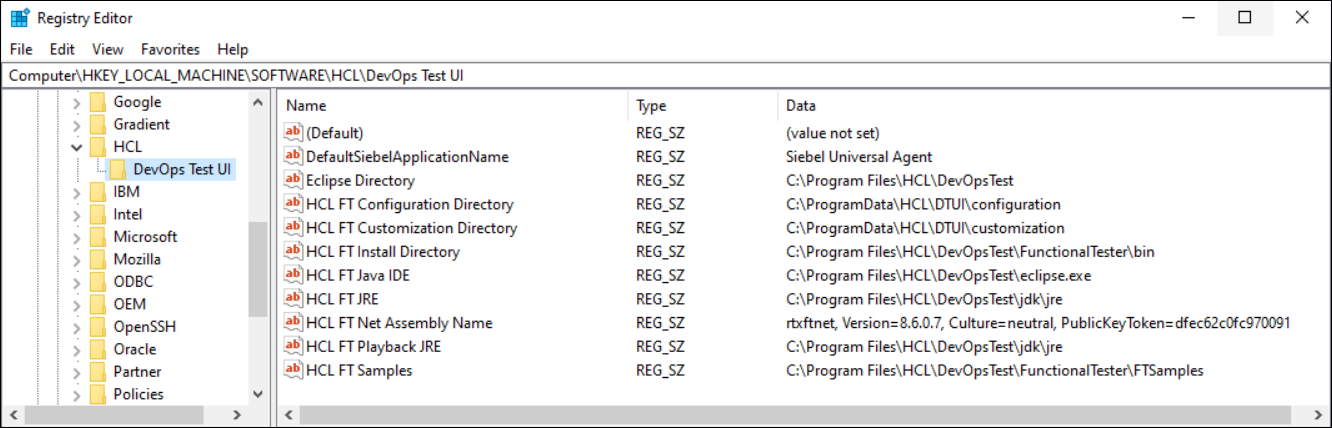Screen dimensions: 1332x428
Task: Expand the ODBC registry key
Action: (76, 282)
